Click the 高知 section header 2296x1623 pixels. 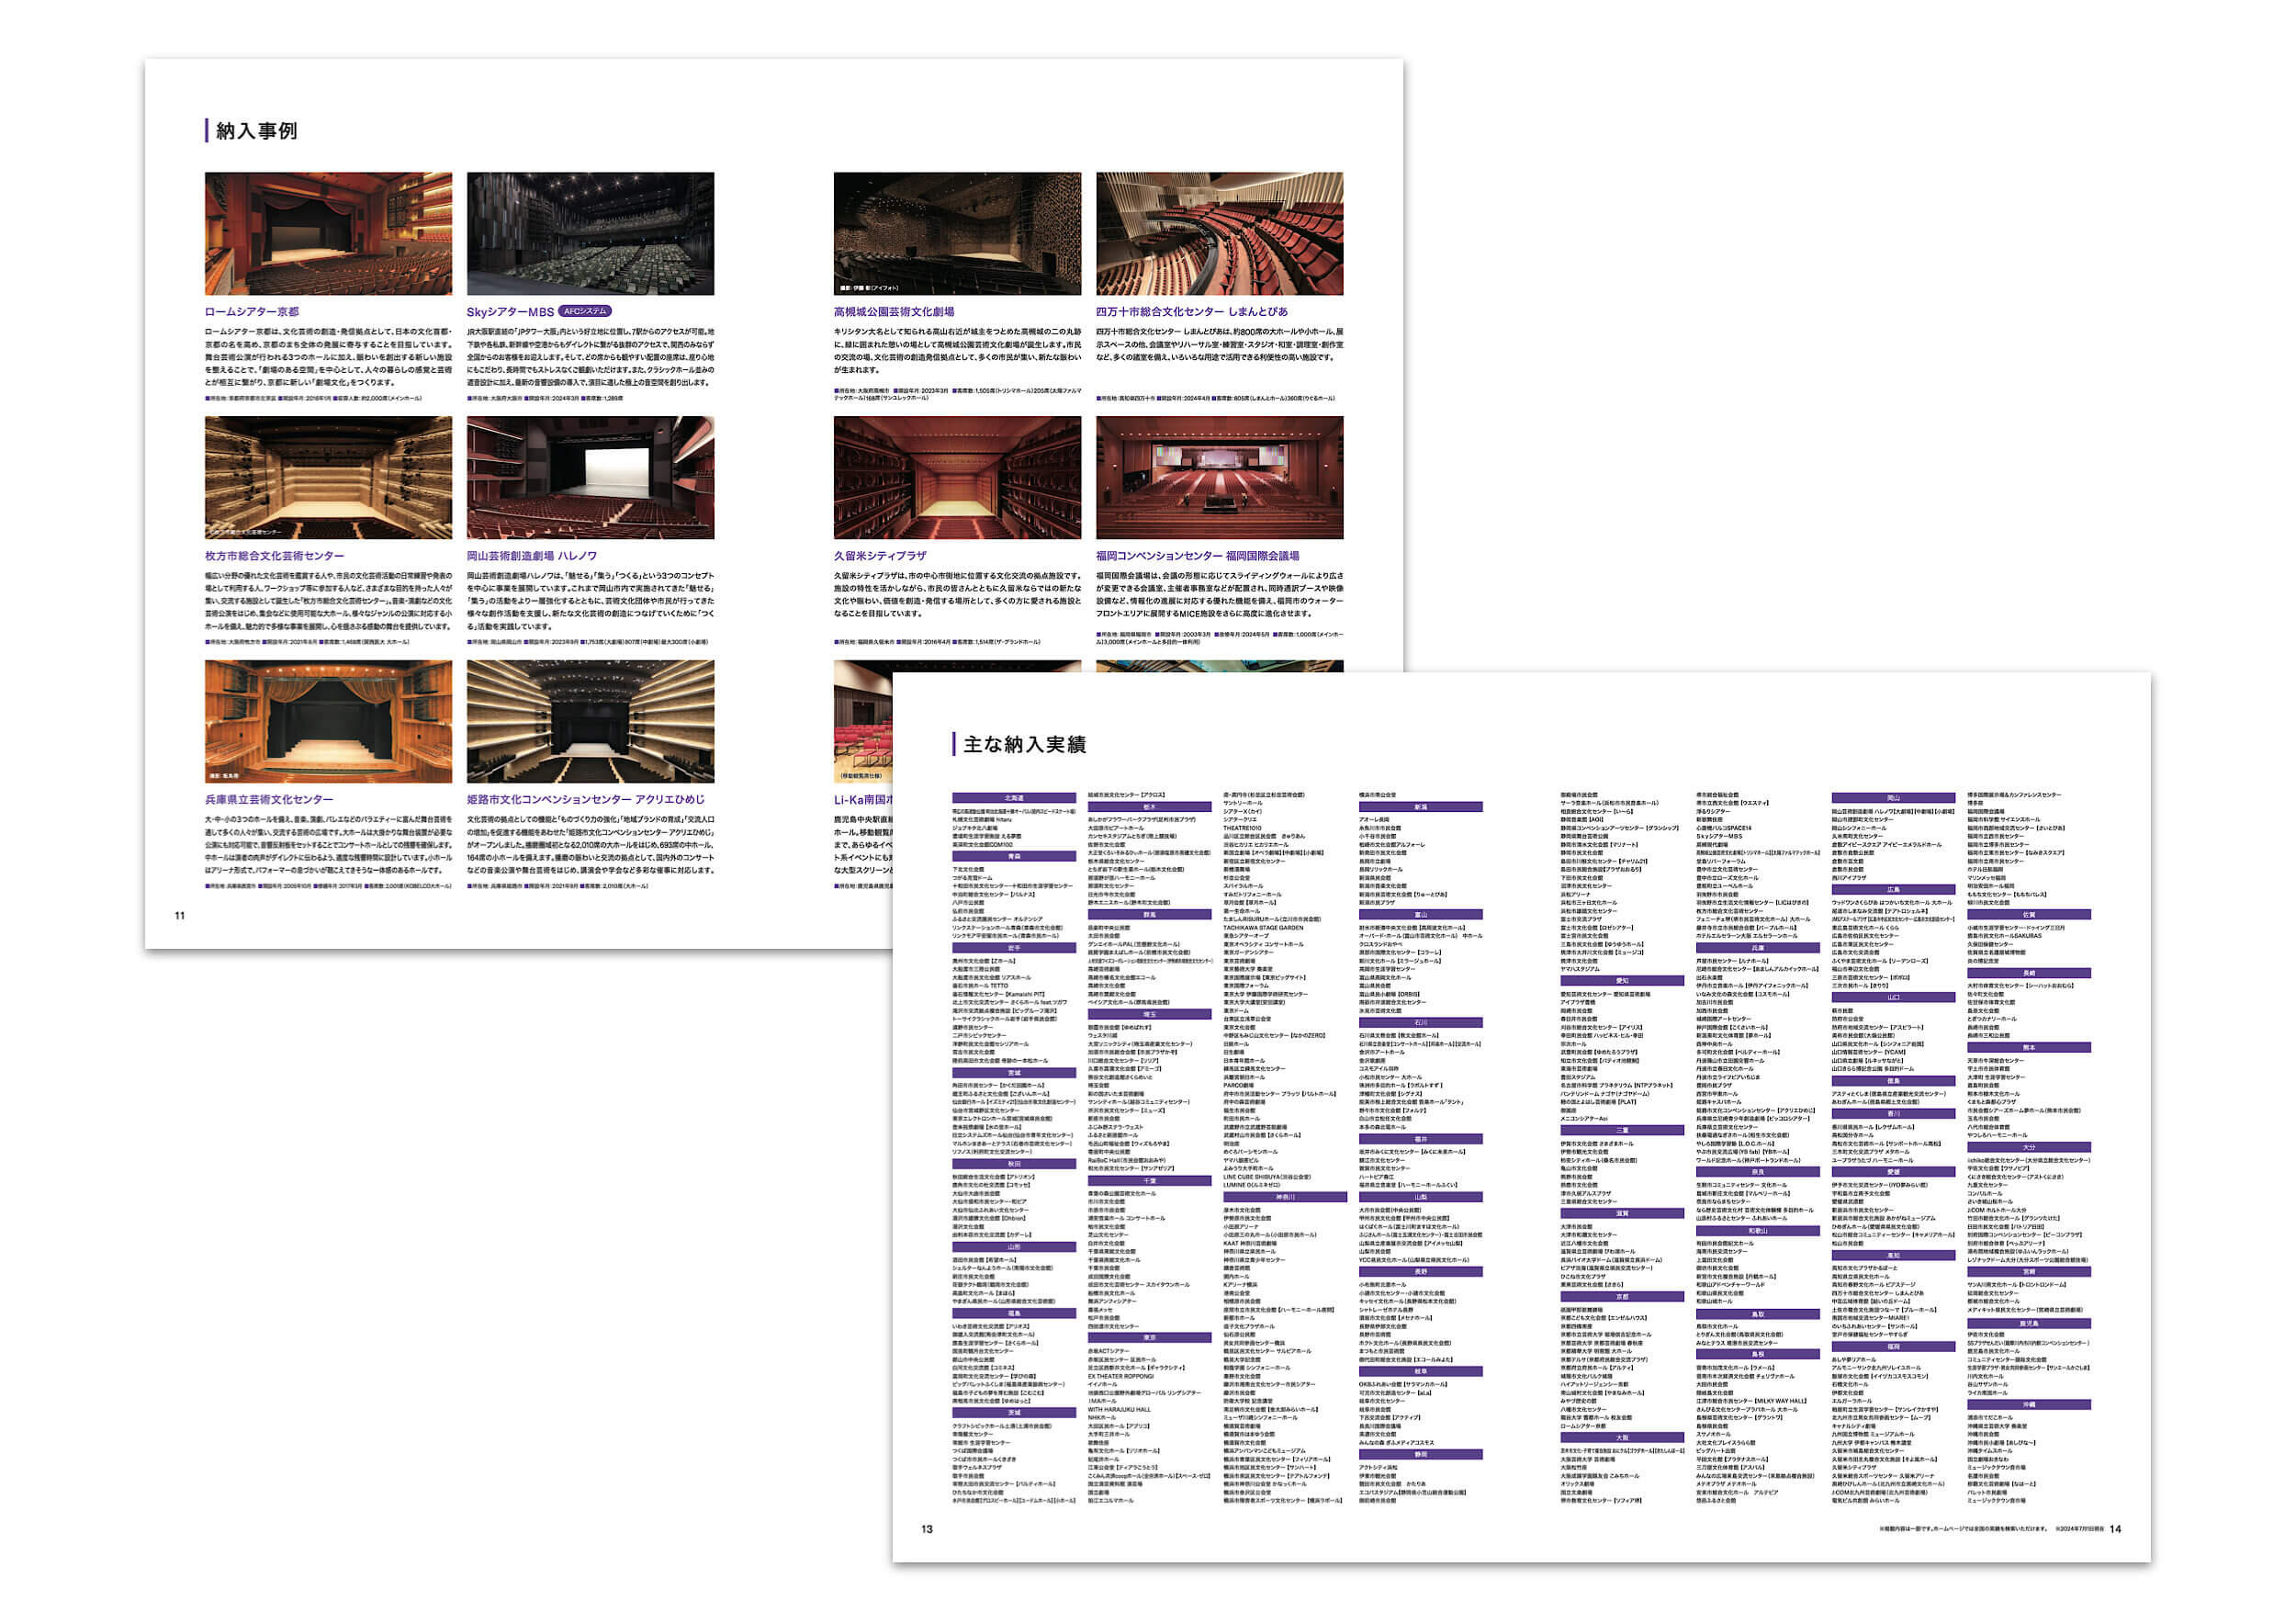click(x=1893, y=1256)
